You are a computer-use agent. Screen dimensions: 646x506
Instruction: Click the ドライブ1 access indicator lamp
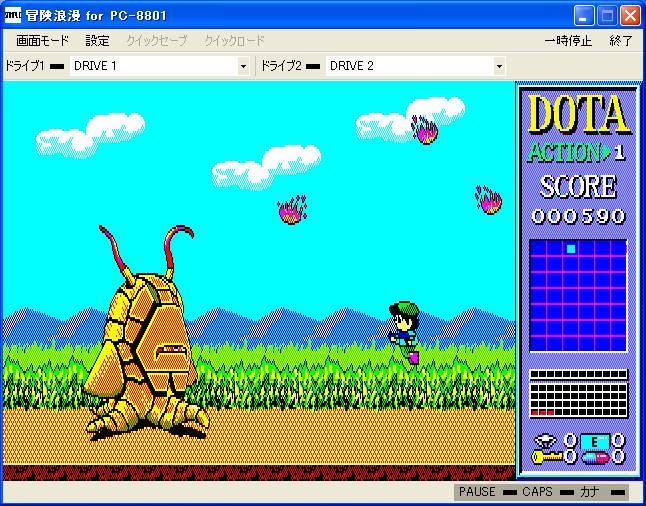(x=57, y=66)
